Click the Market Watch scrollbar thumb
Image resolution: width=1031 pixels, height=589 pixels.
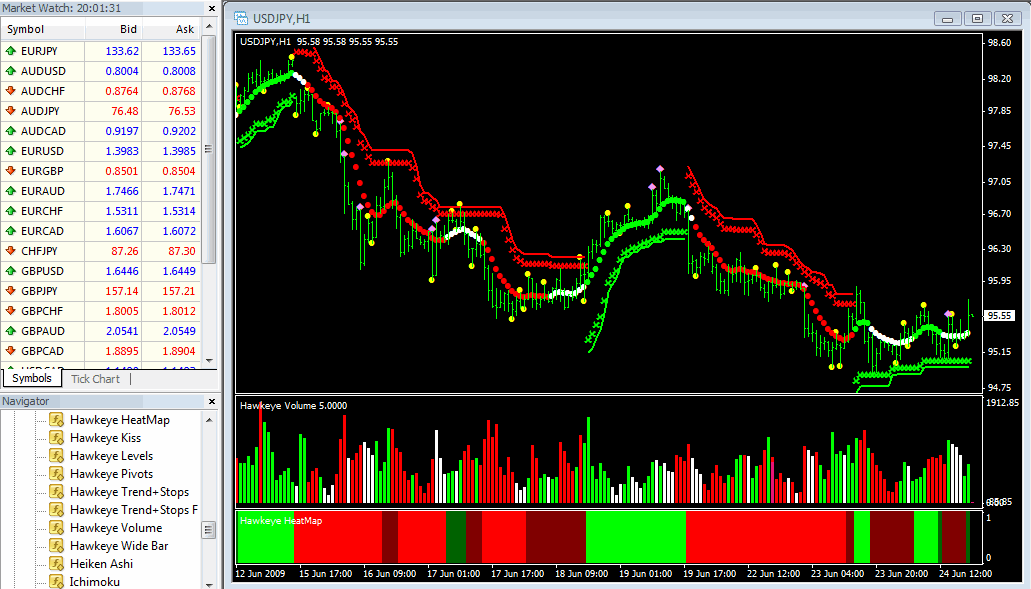coord(209,149)
